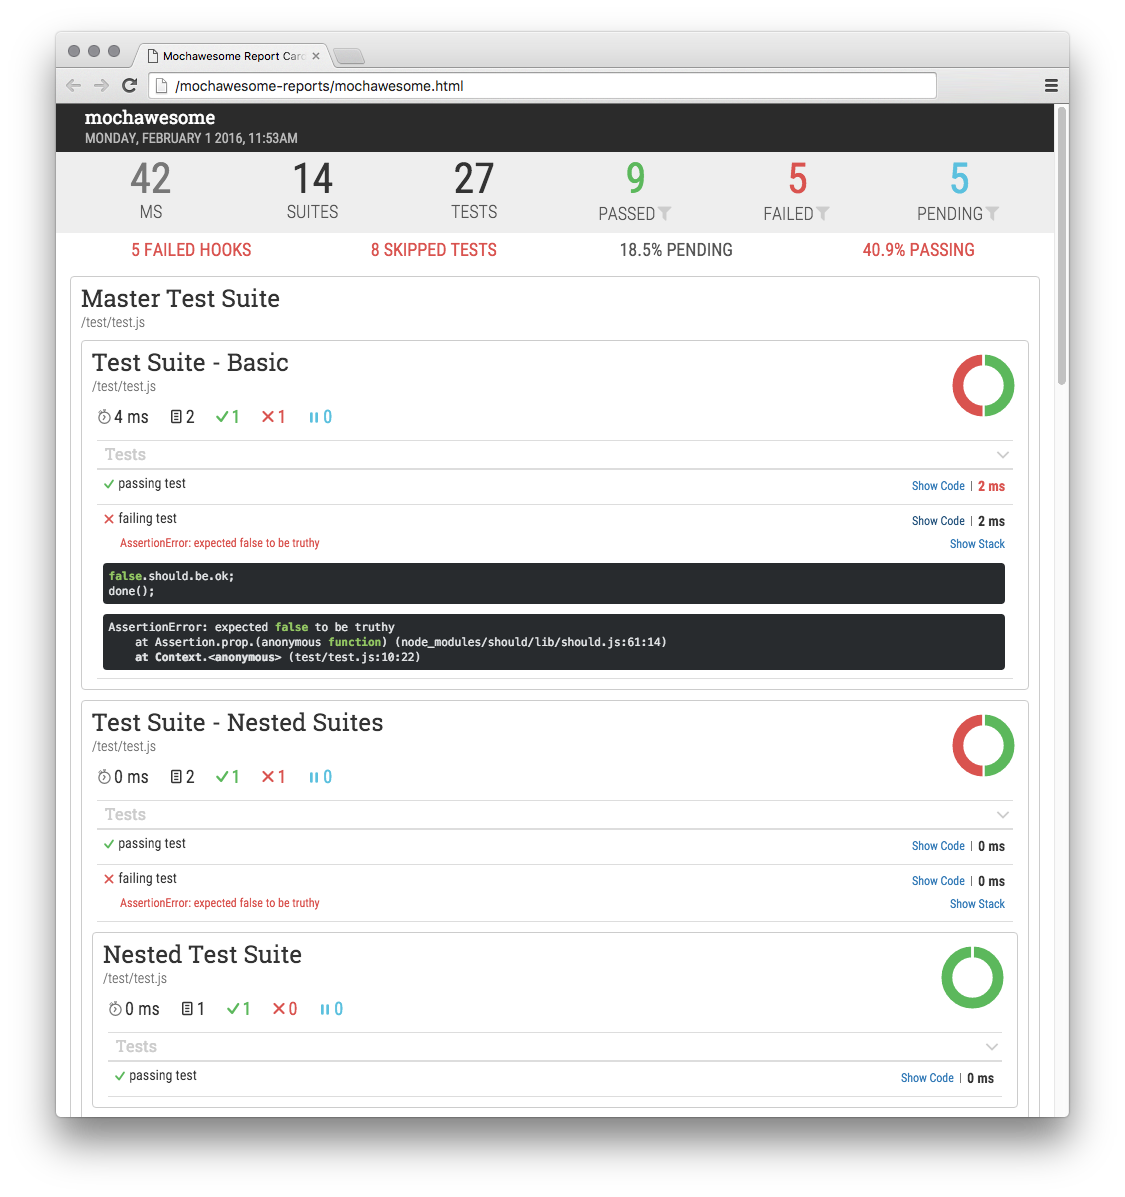Show Code for Nested Test Suite passing test

927,1078
